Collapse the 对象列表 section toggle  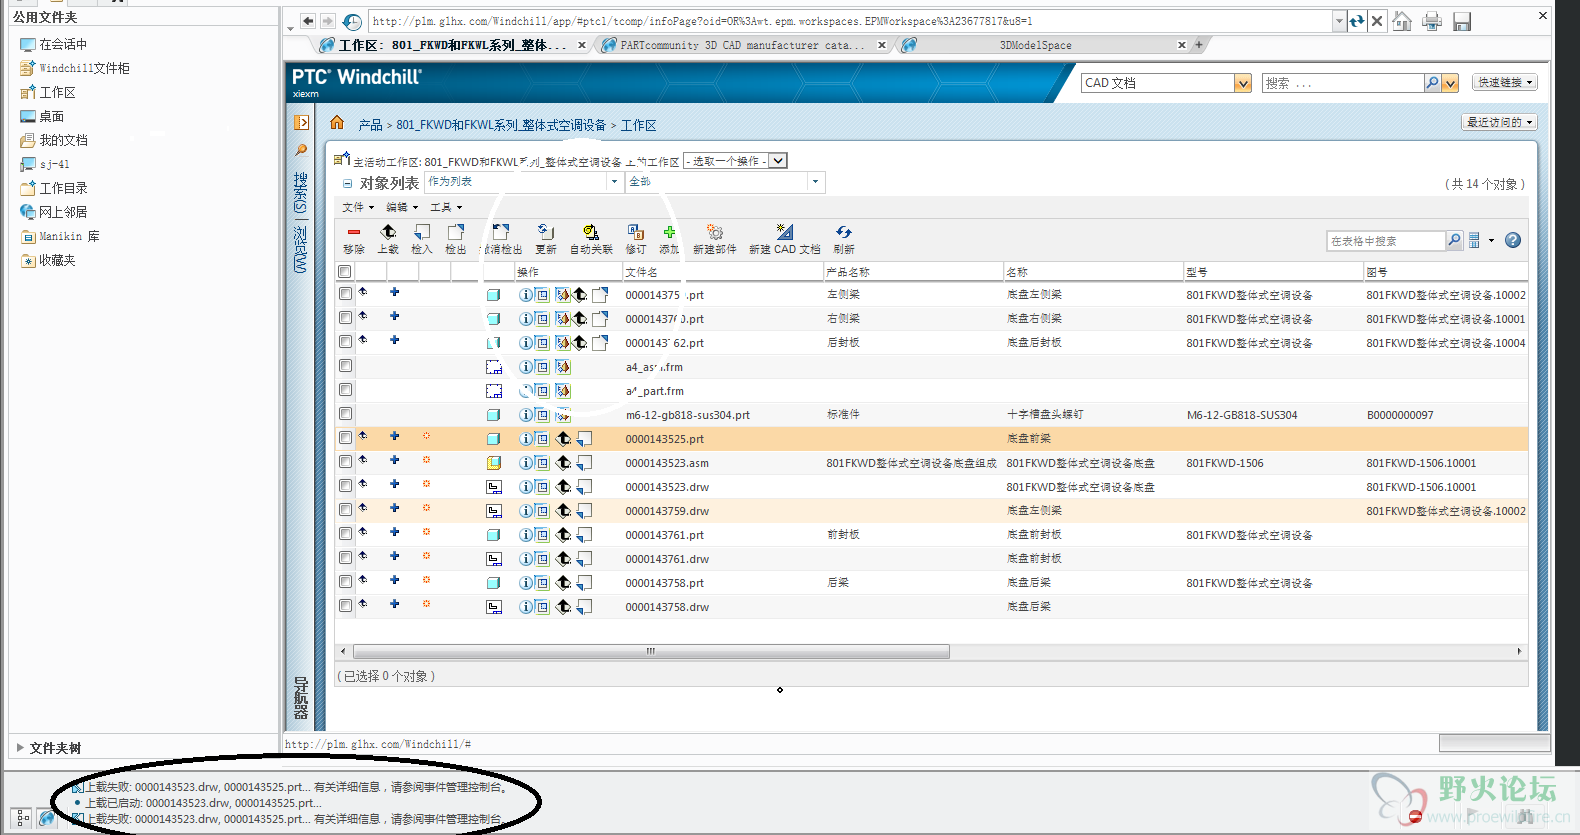(347, 184)
